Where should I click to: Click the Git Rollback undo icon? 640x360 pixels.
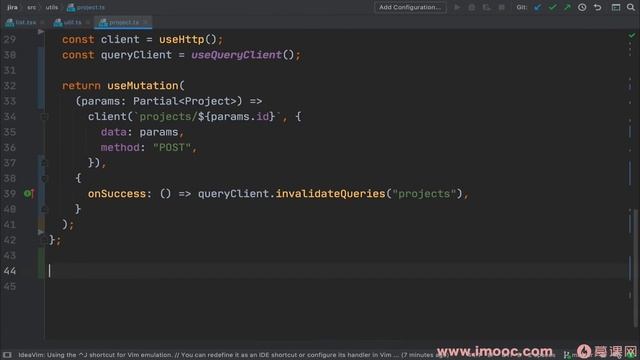tap(598, 7)
